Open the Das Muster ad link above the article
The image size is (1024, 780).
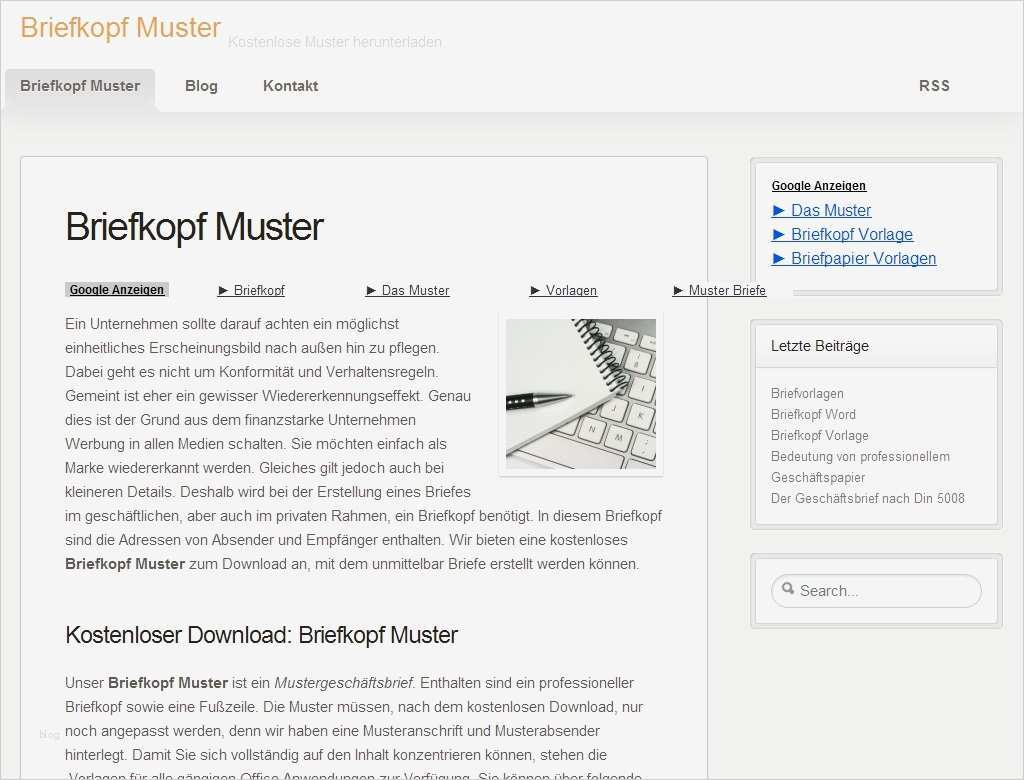click(408, 290)
